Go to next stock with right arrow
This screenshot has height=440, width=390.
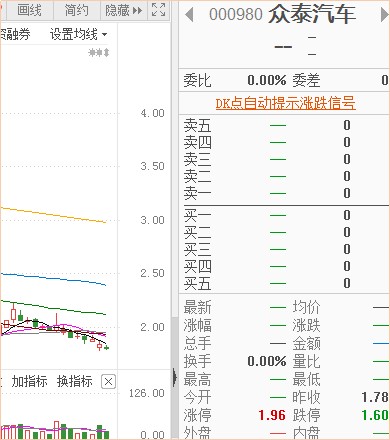pyautogui.click(x=384, y=15)
